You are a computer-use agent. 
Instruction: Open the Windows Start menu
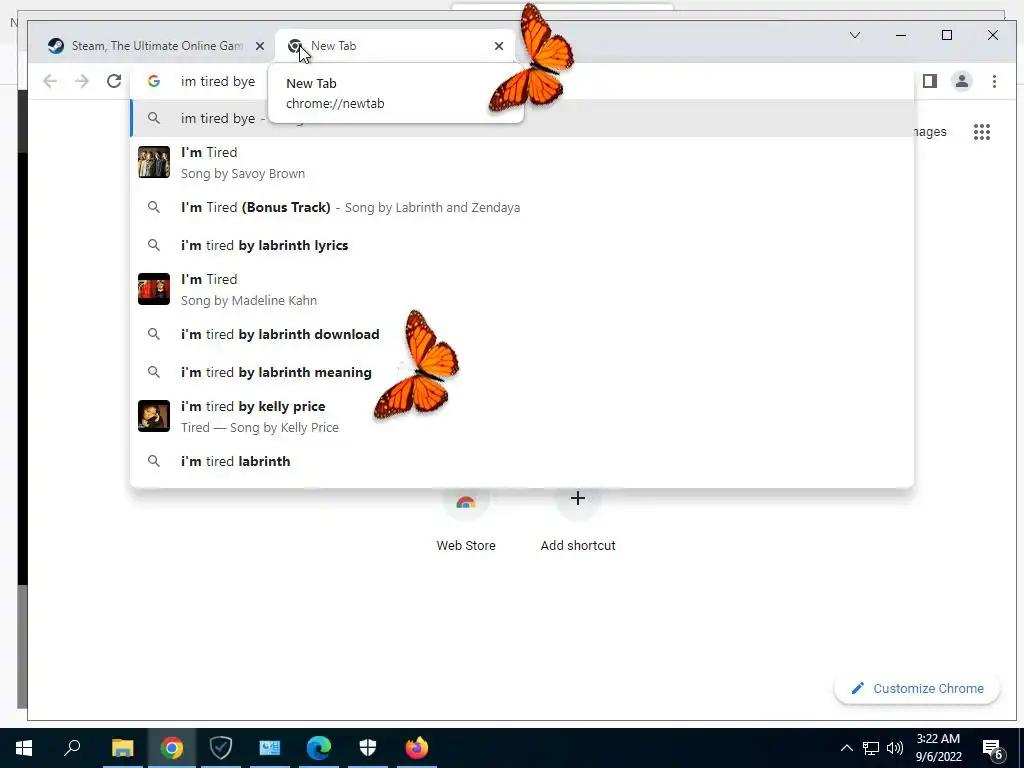click(x=24, y=748)
